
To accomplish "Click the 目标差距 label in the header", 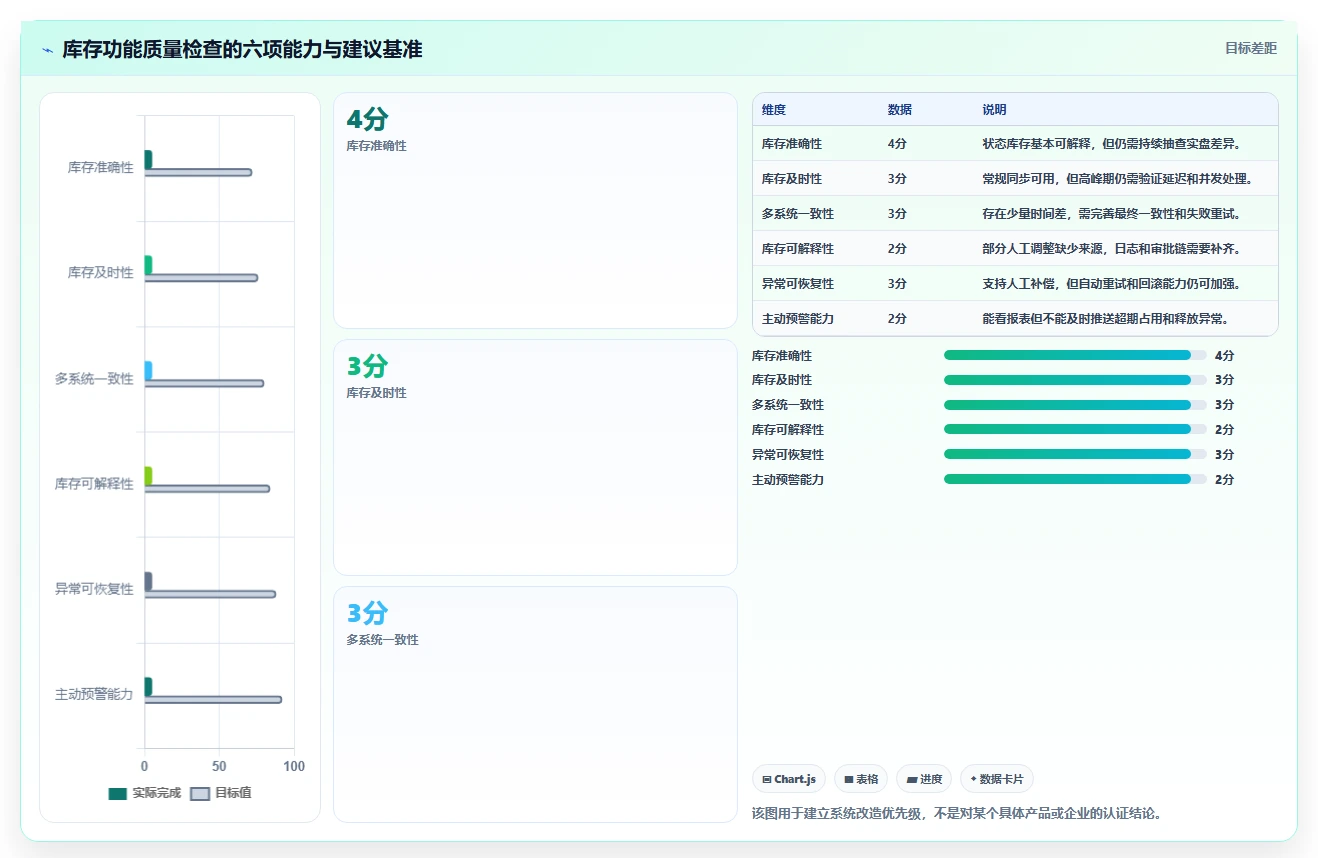I will (1251, 48).
